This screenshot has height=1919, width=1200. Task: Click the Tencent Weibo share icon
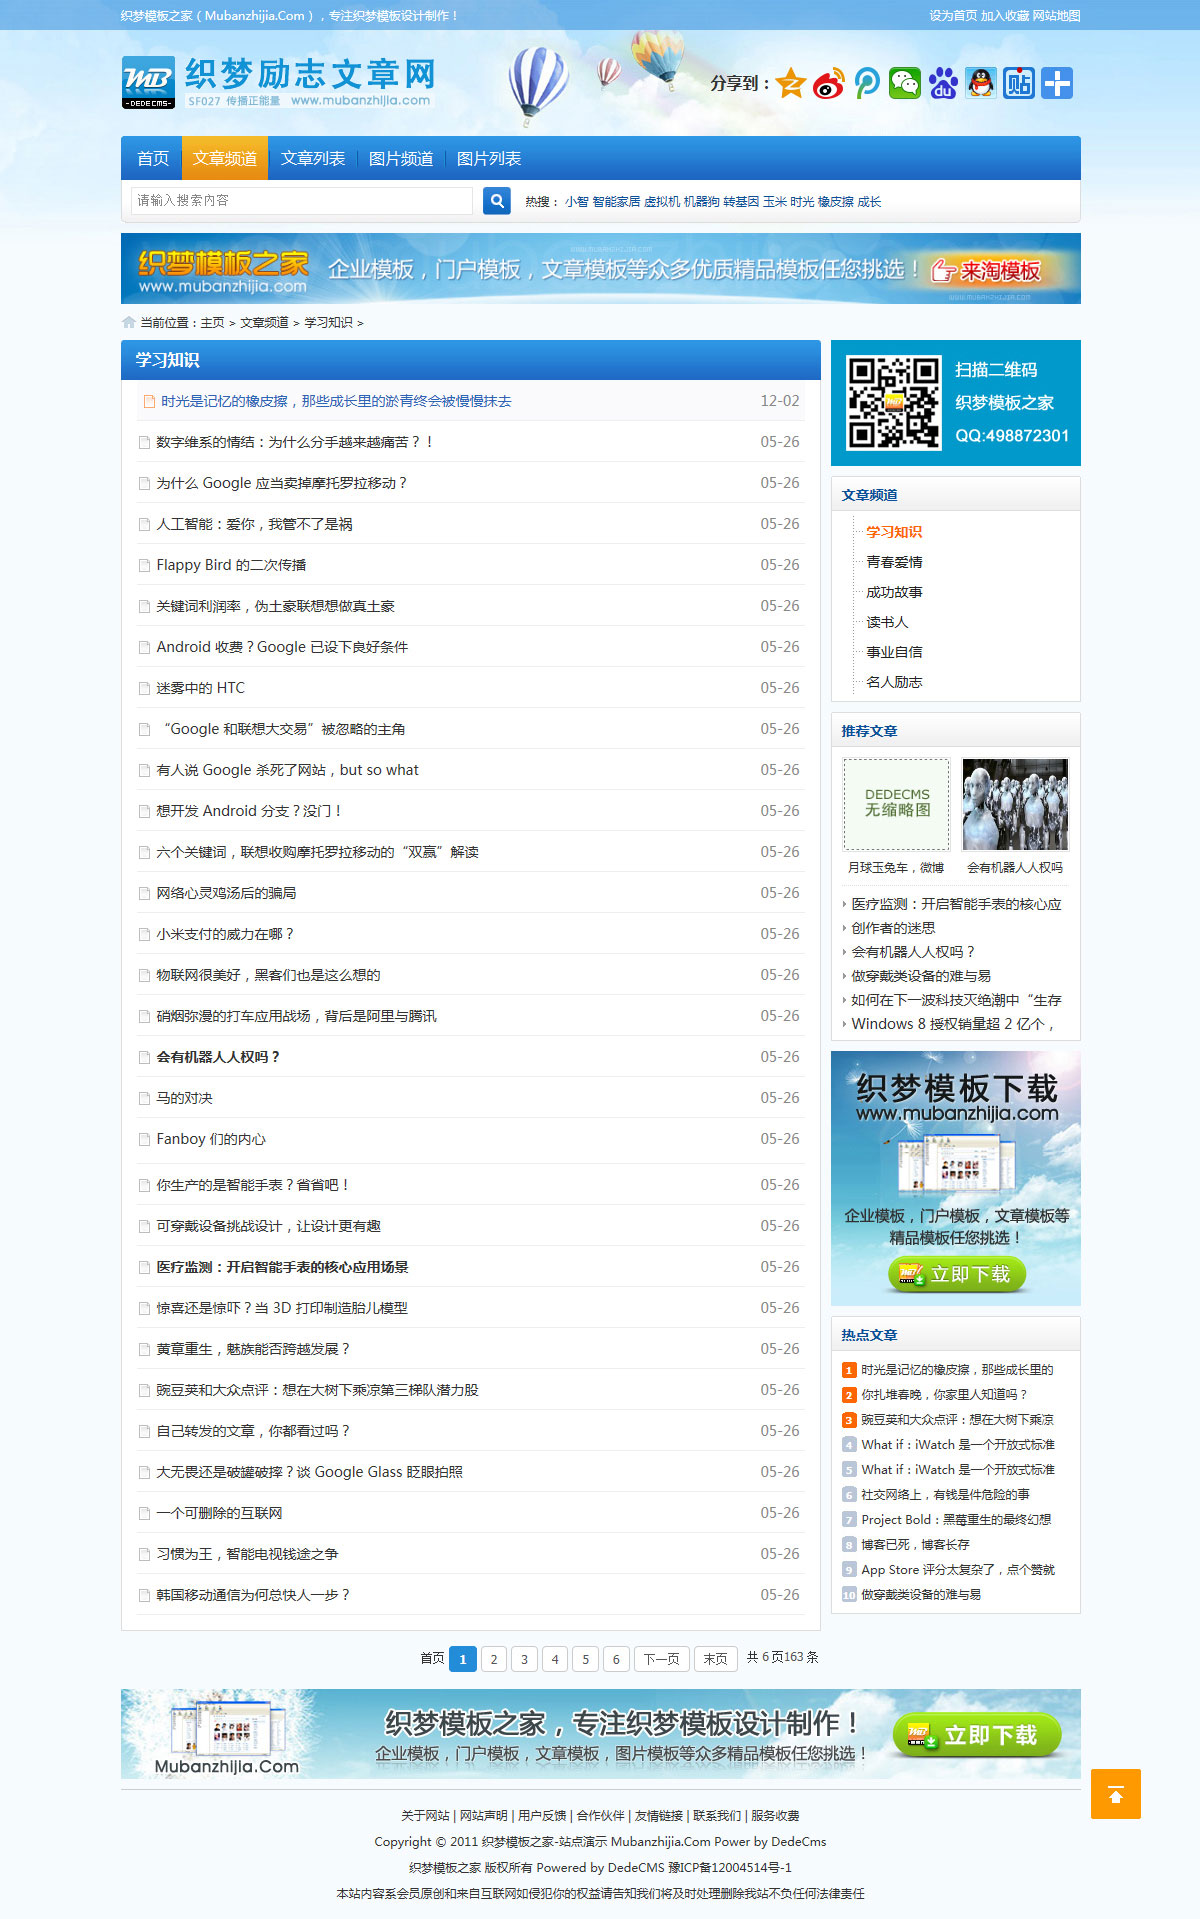coord(867,84)
